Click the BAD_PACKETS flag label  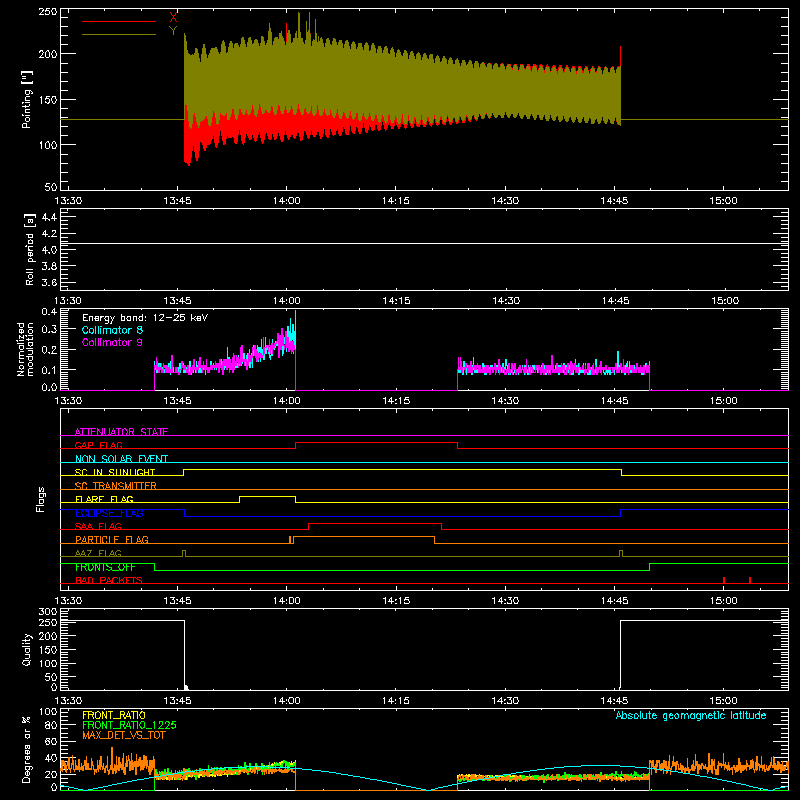(109, 580)
